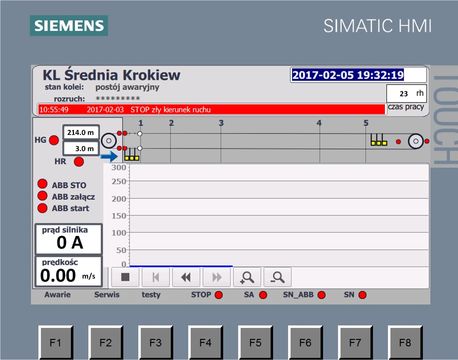The height and width of the screenshot is (360, 458).
Task: Click the trend fast-forward double-arrow button
Action: click(217, 277)
